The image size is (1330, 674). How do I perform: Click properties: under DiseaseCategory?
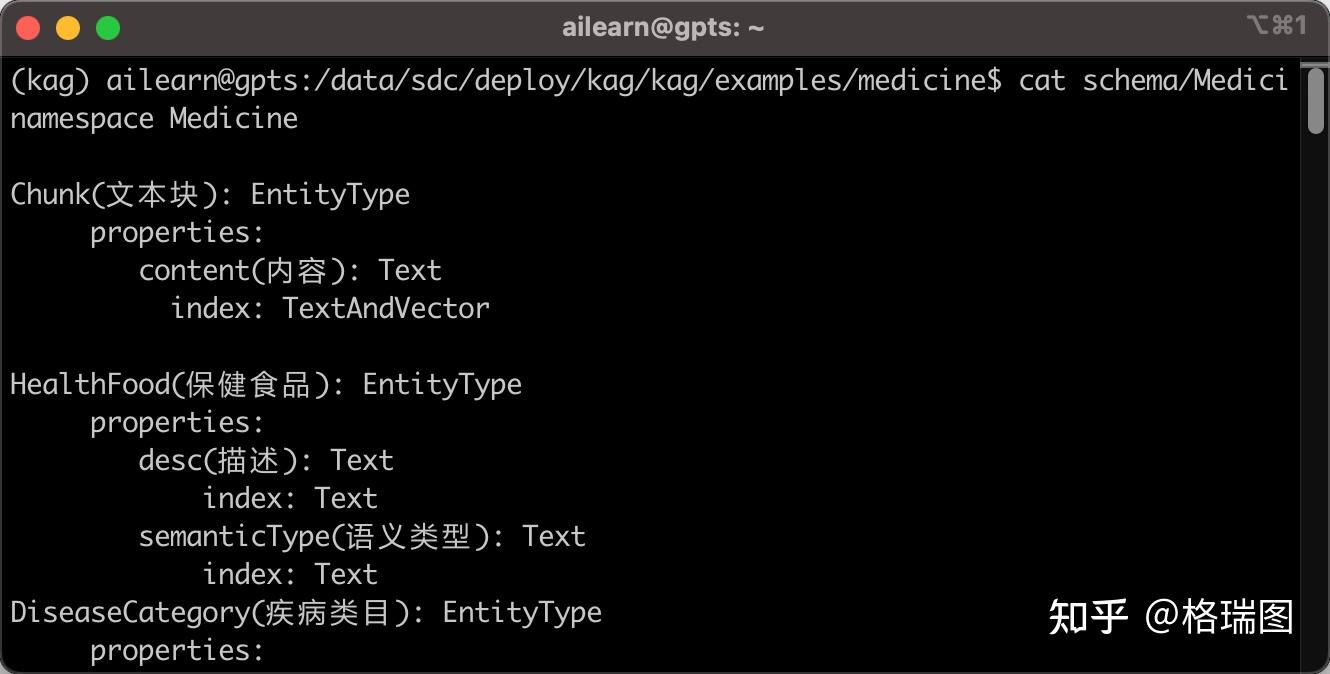176,650
